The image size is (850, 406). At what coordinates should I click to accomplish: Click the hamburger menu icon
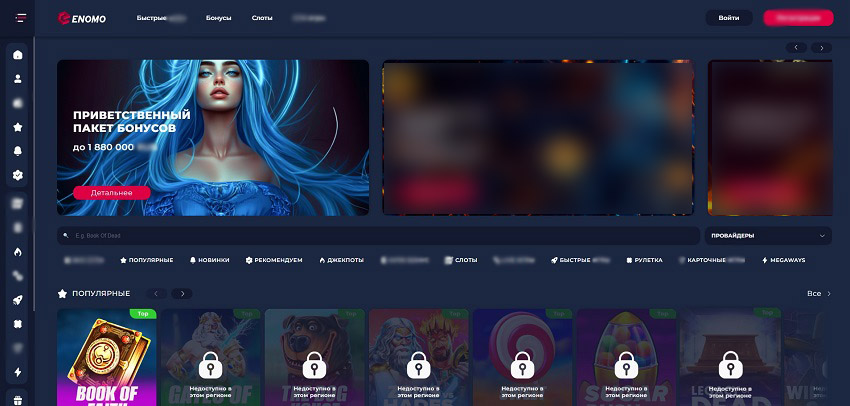click(18, 18)
